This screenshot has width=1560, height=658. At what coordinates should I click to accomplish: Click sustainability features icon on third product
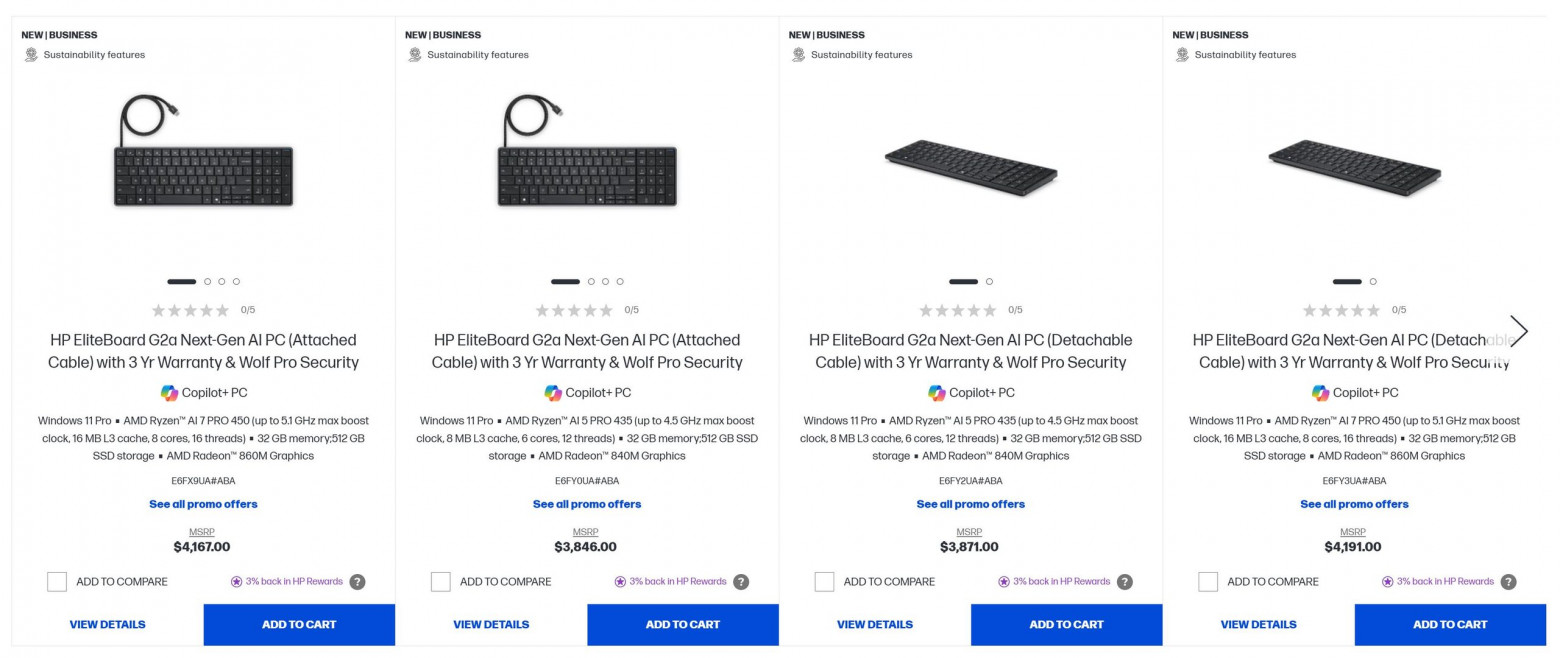click(798, 54)
